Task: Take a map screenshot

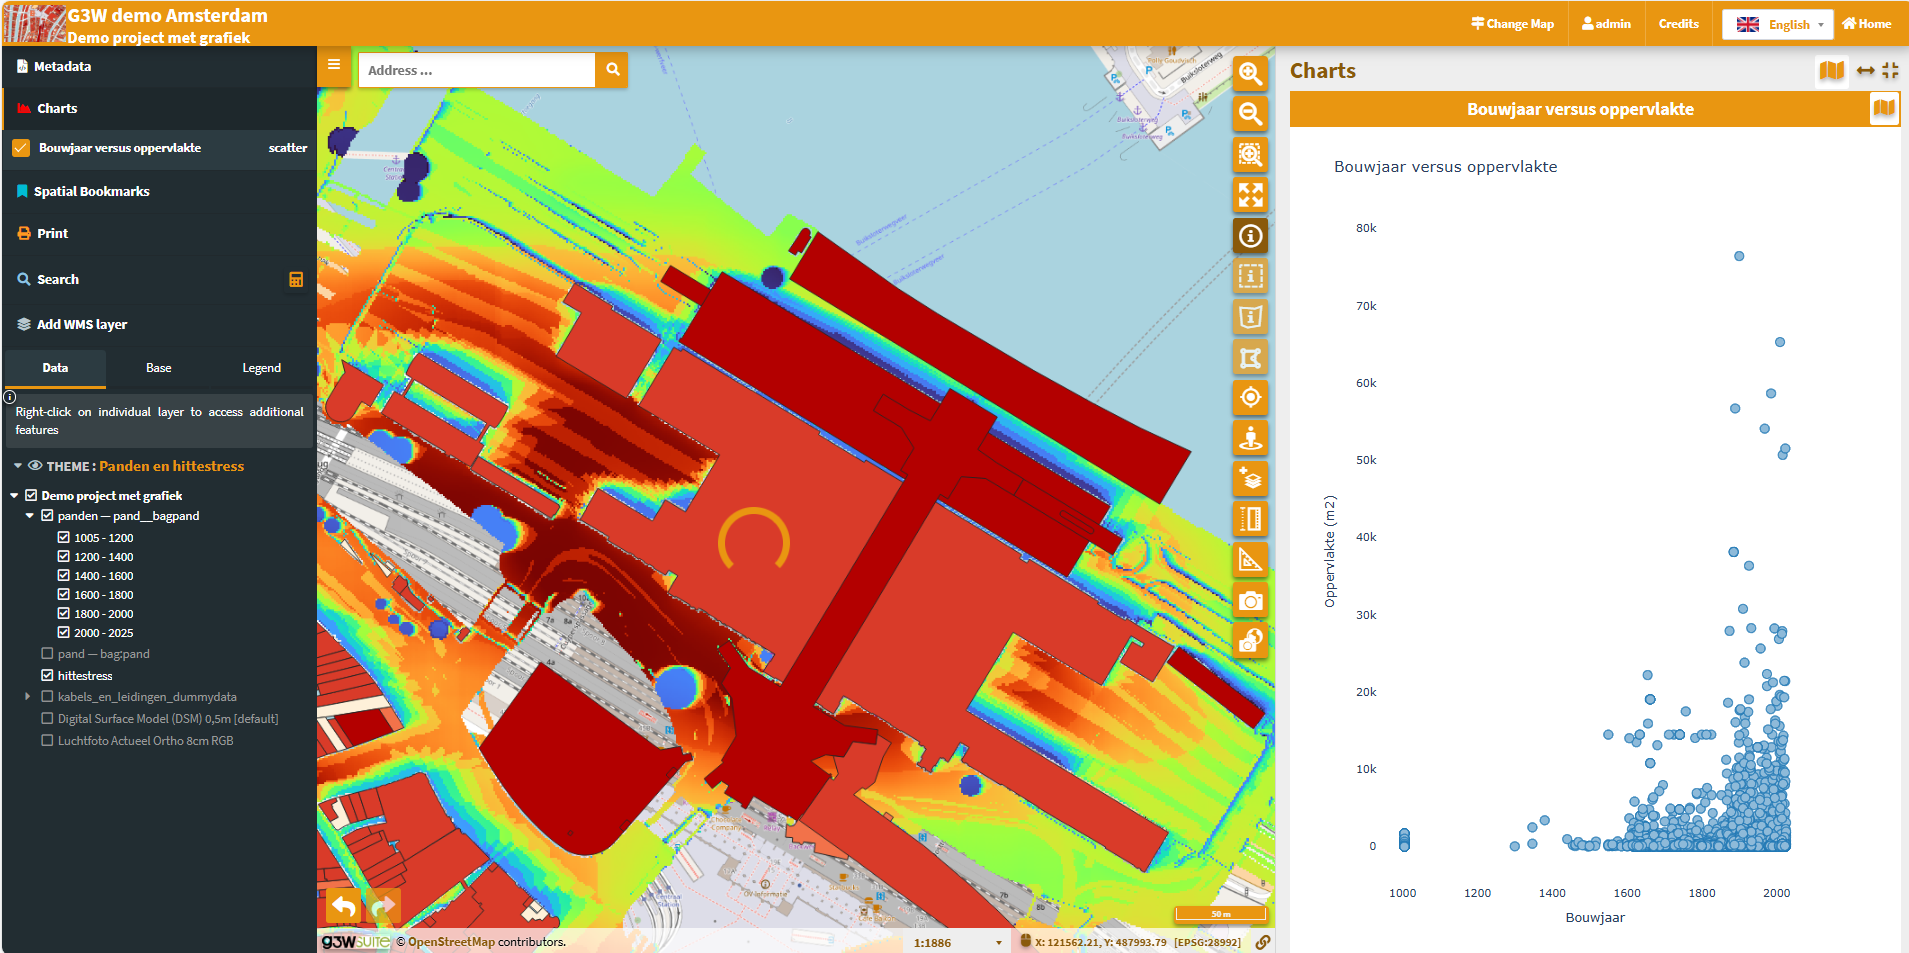Action: [1250, 601]
